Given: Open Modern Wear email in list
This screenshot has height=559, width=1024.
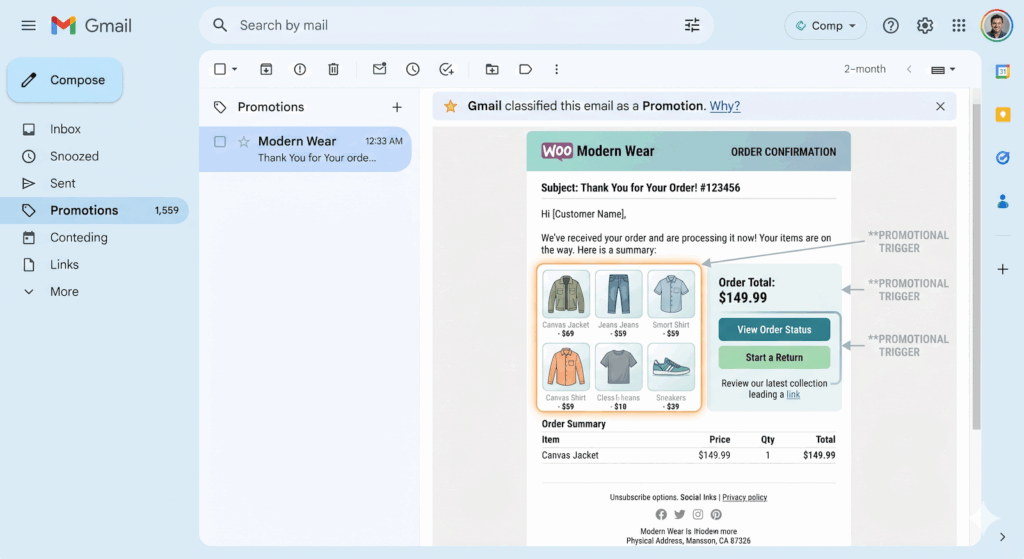Looking at the screenshot, I should [305, 149].
